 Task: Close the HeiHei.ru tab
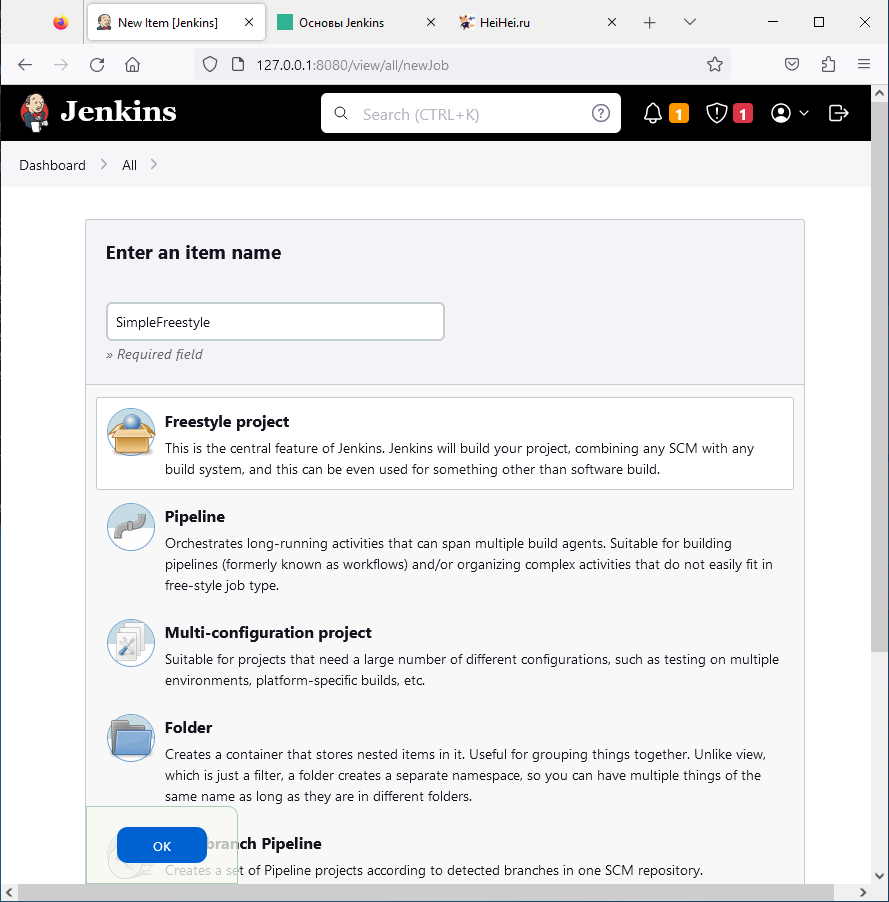[612, 22]
